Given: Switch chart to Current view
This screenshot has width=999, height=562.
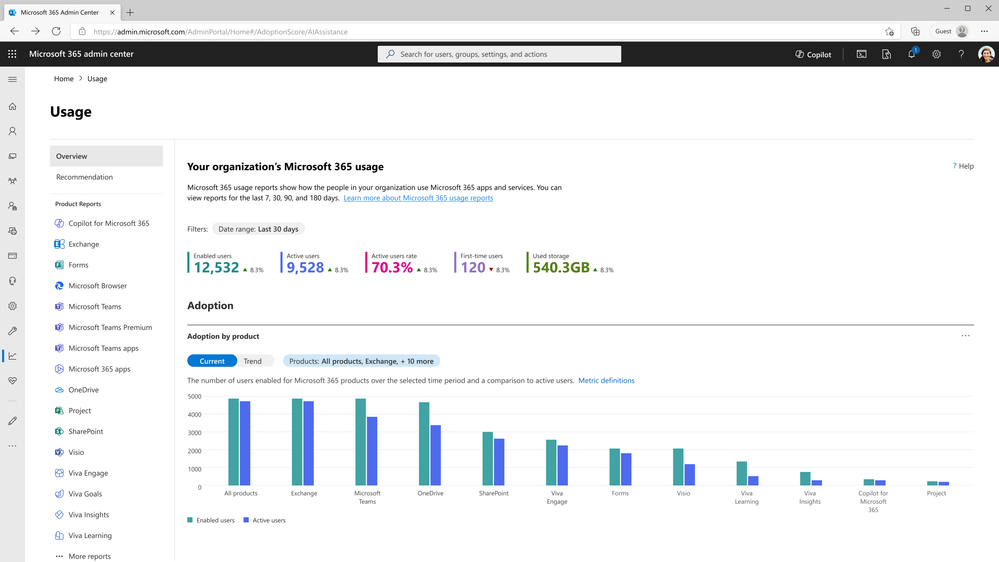Looking at the screenshot, I should (212, 361).
